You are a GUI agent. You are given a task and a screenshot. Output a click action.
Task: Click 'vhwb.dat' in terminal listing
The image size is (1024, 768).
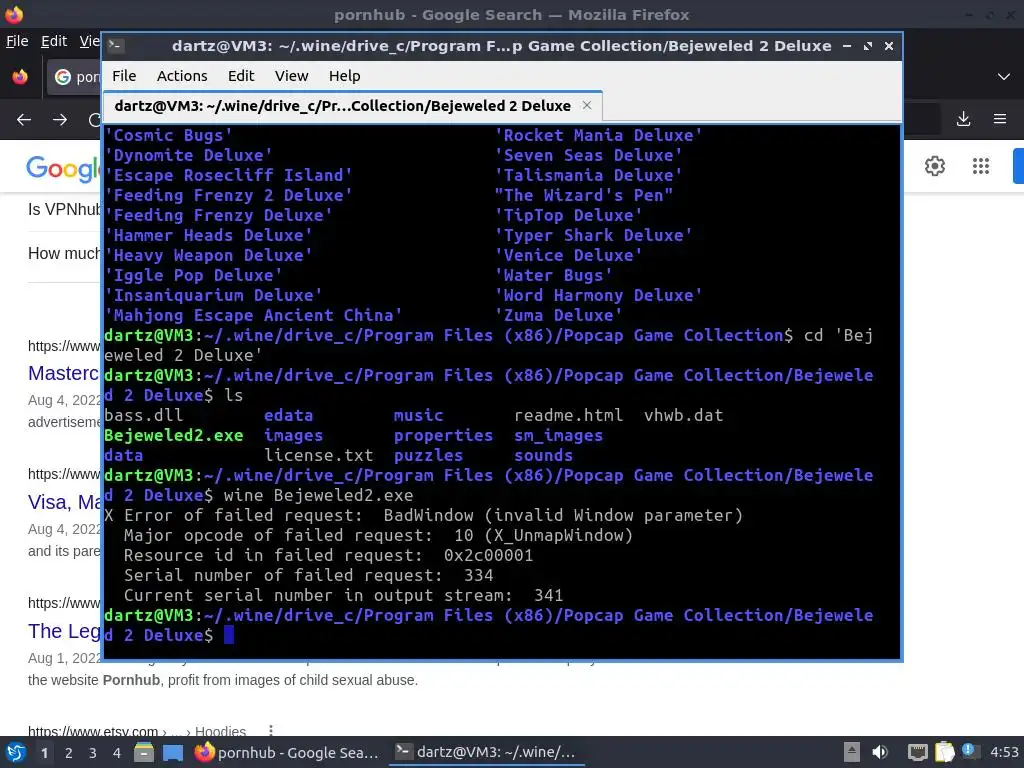pos(683,415)
